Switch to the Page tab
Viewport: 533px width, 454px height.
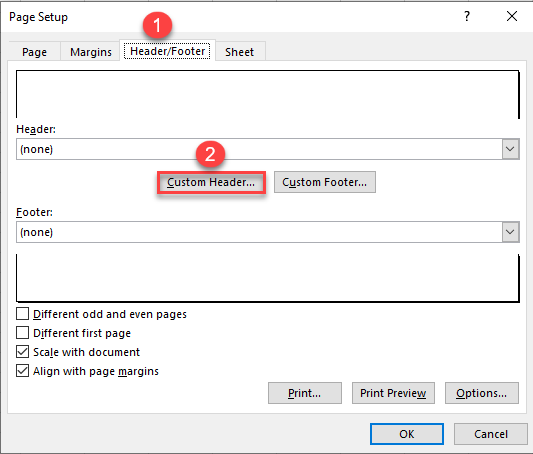pos(34,52)
